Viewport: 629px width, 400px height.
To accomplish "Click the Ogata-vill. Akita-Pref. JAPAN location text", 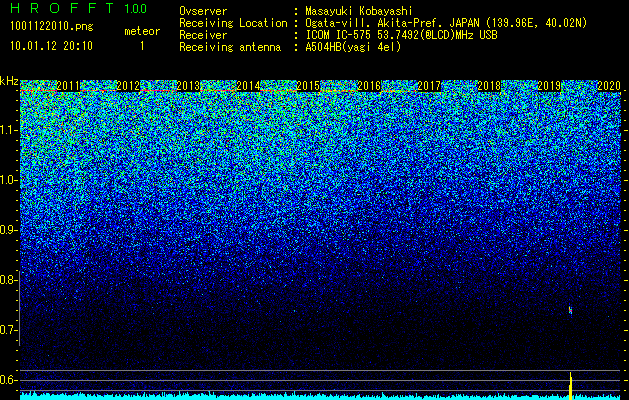I will [446, 23].
